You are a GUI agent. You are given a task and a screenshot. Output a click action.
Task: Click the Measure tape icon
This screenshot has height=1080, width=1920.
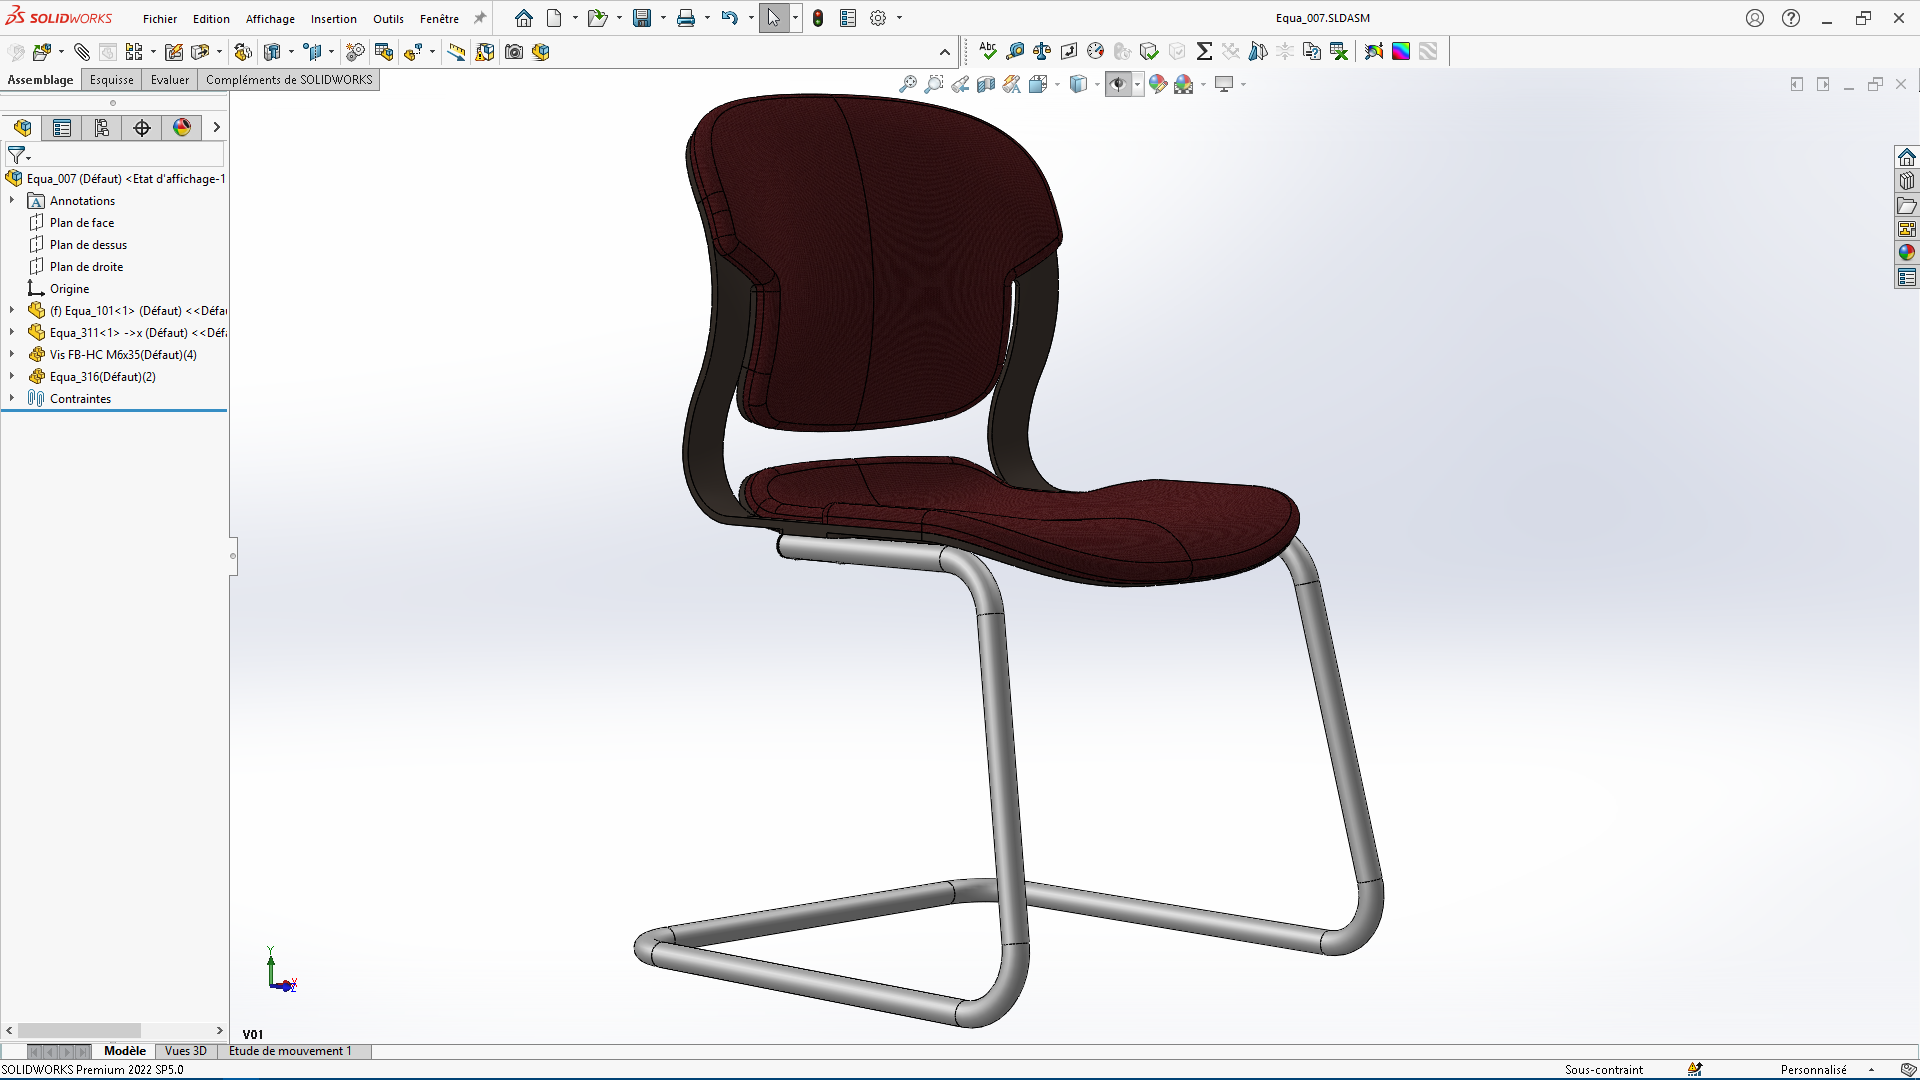coord(1015,51)
